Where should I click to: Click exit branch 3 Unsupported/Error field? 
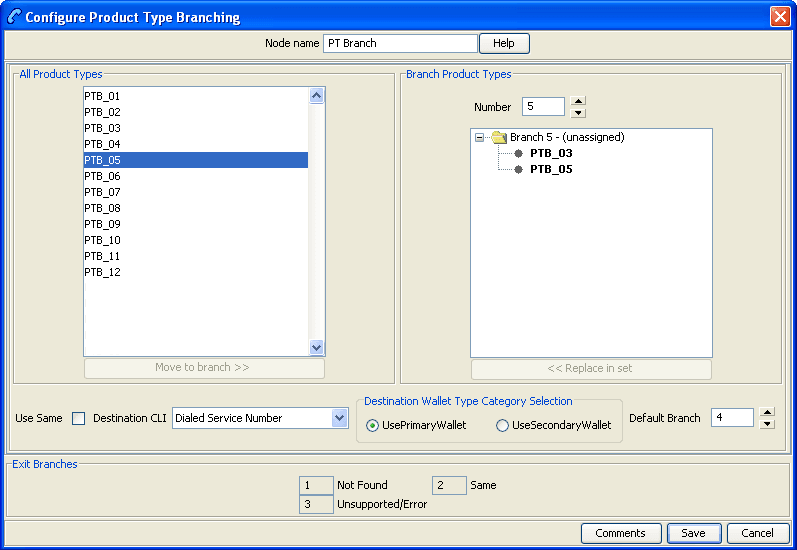(x=316, y=505)
